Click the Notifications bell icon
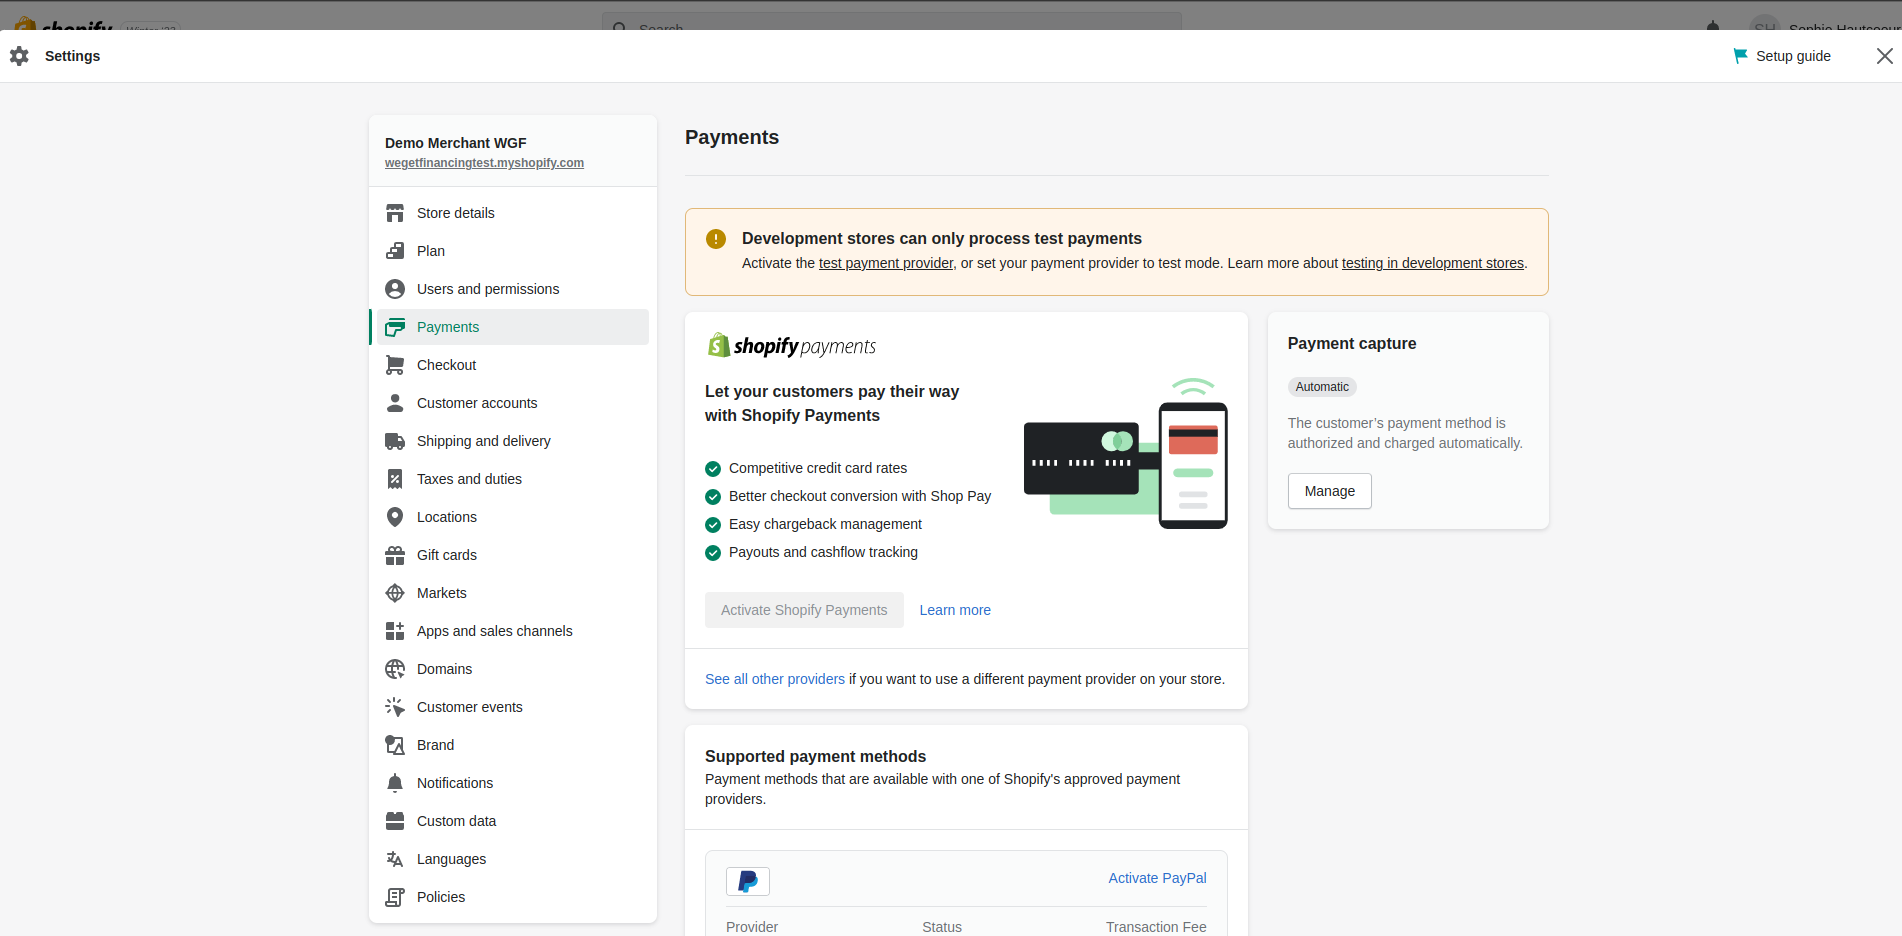This screenshot has height=936, width=1902. (x=395, y=783)
